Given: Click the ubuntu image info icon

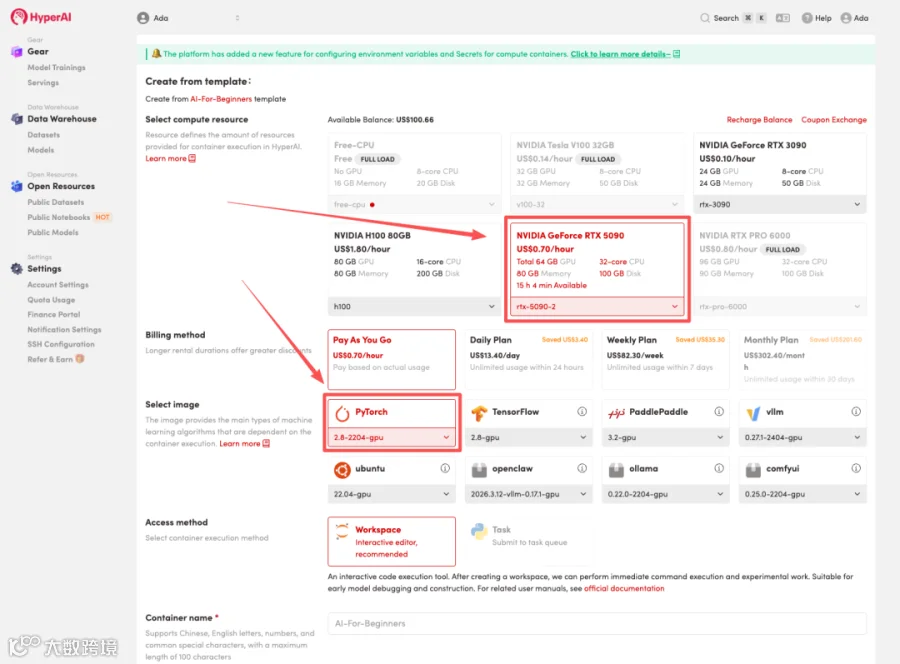Looking at the screenshot, I should [x=445, y=468].
